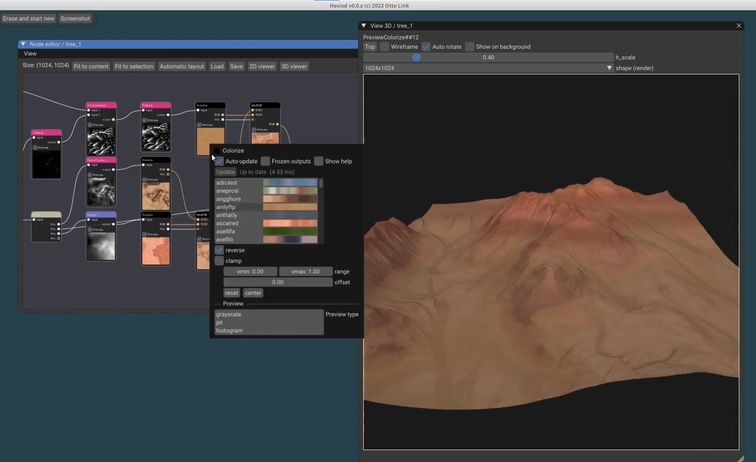Click the Top view button
Screen dimensions: 756x462
tap(369, 47)
